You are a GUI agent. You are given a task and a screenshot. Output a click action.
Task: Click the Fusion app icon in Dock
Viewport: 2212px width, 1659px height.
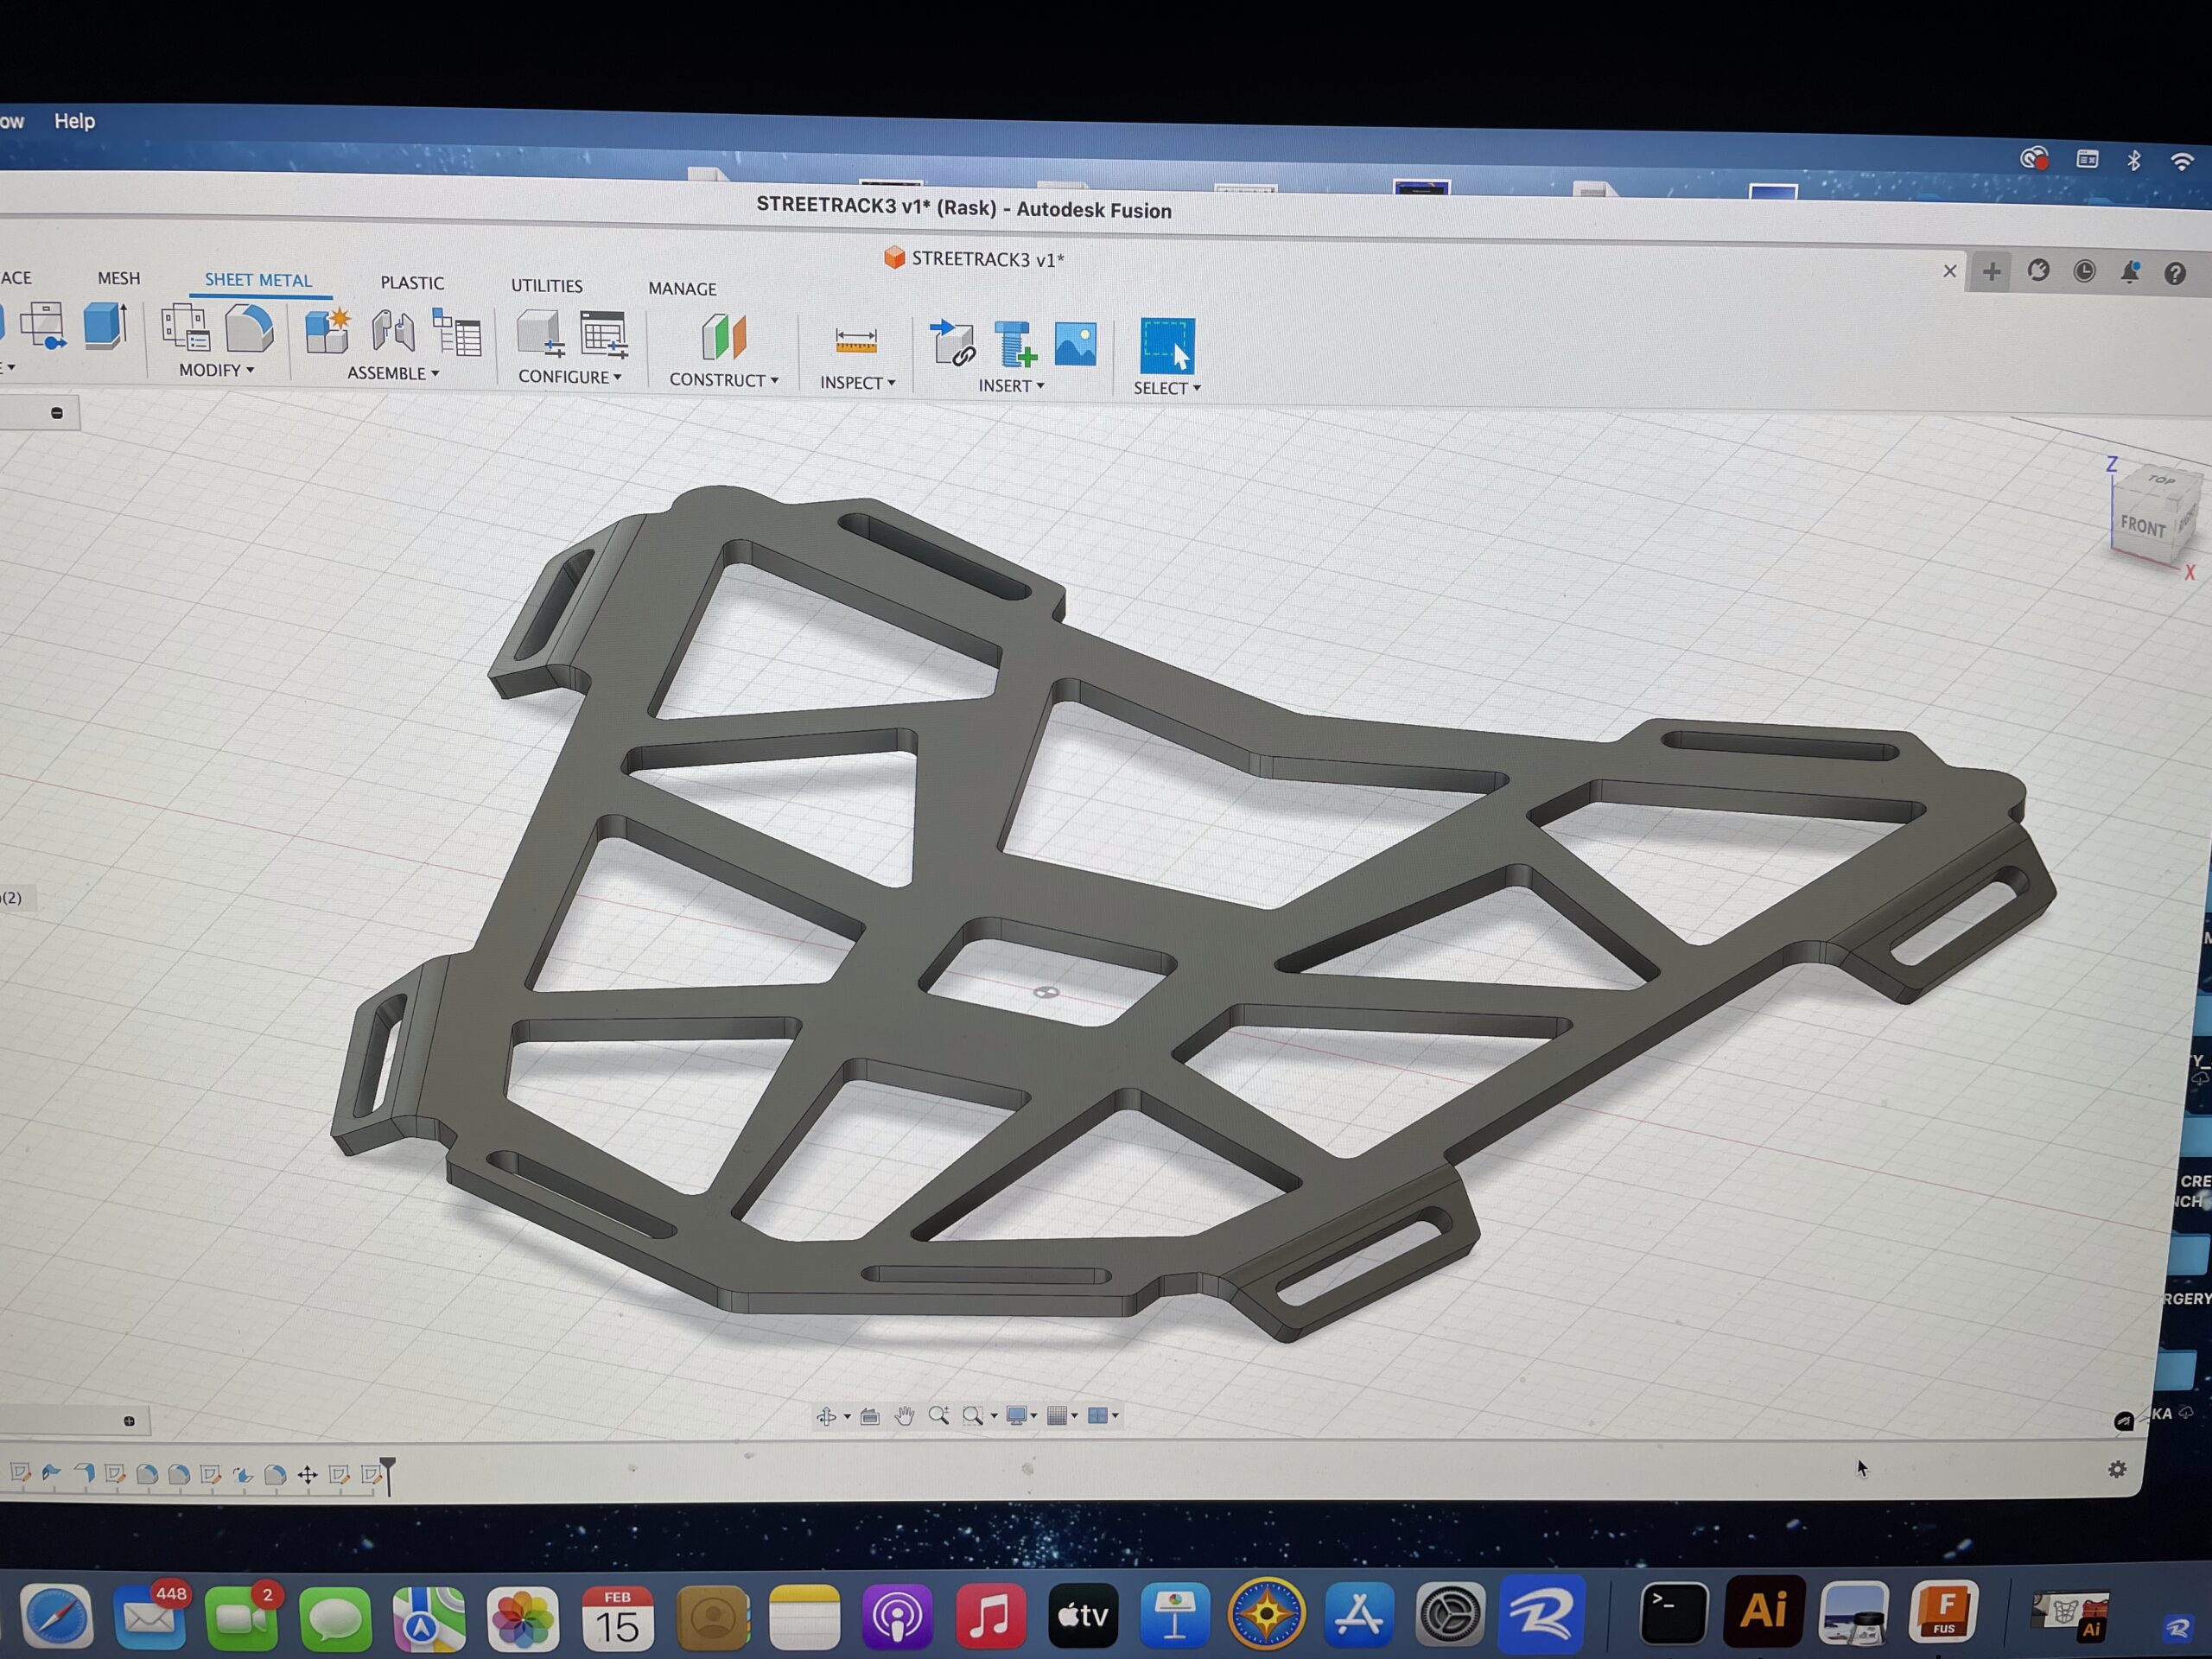point(1944,1611)
